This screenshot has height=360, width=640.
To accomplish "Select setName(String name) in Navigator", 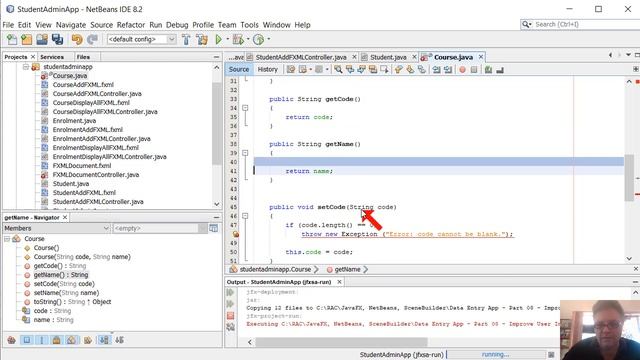I will (x=66, y=293).
